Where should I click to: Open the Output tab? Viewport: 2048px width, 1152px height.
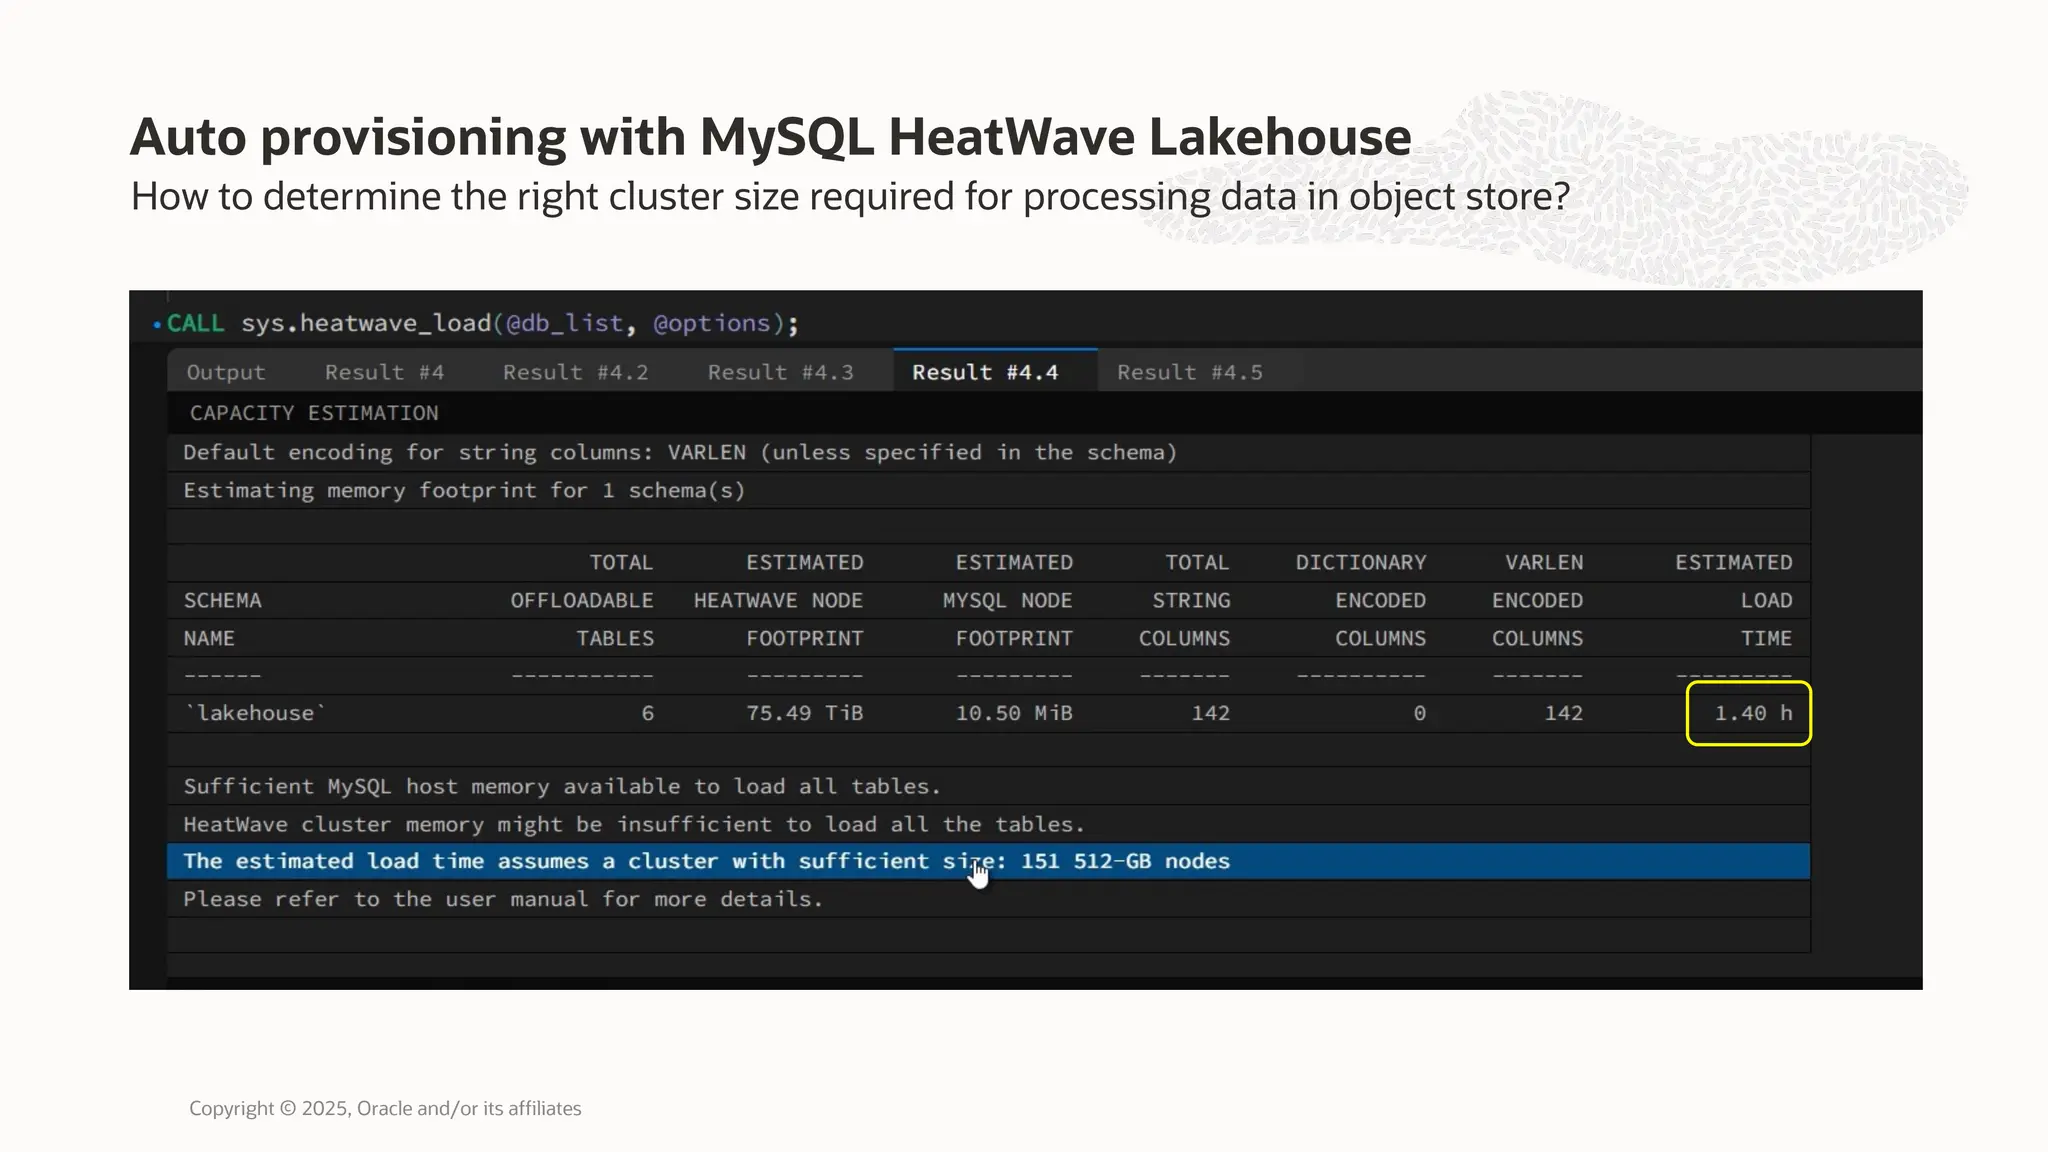pyautogui.click(x=226, y=372)
